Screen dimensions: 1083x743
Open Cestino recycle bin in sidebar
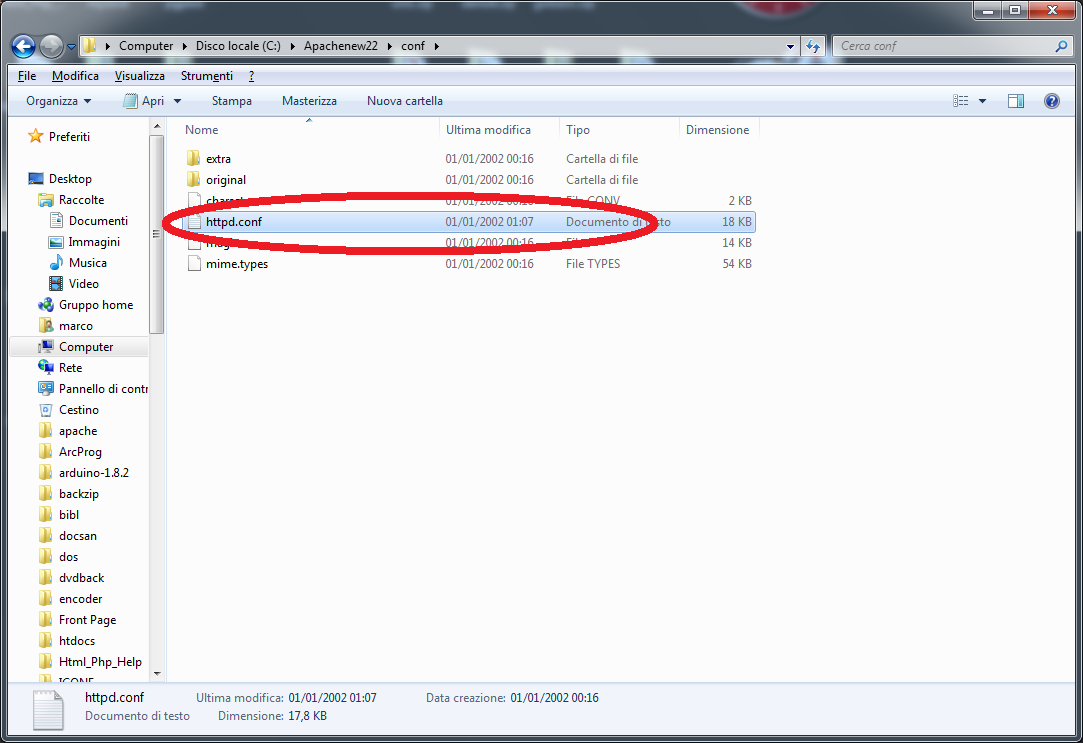click(x=78, y=410)
